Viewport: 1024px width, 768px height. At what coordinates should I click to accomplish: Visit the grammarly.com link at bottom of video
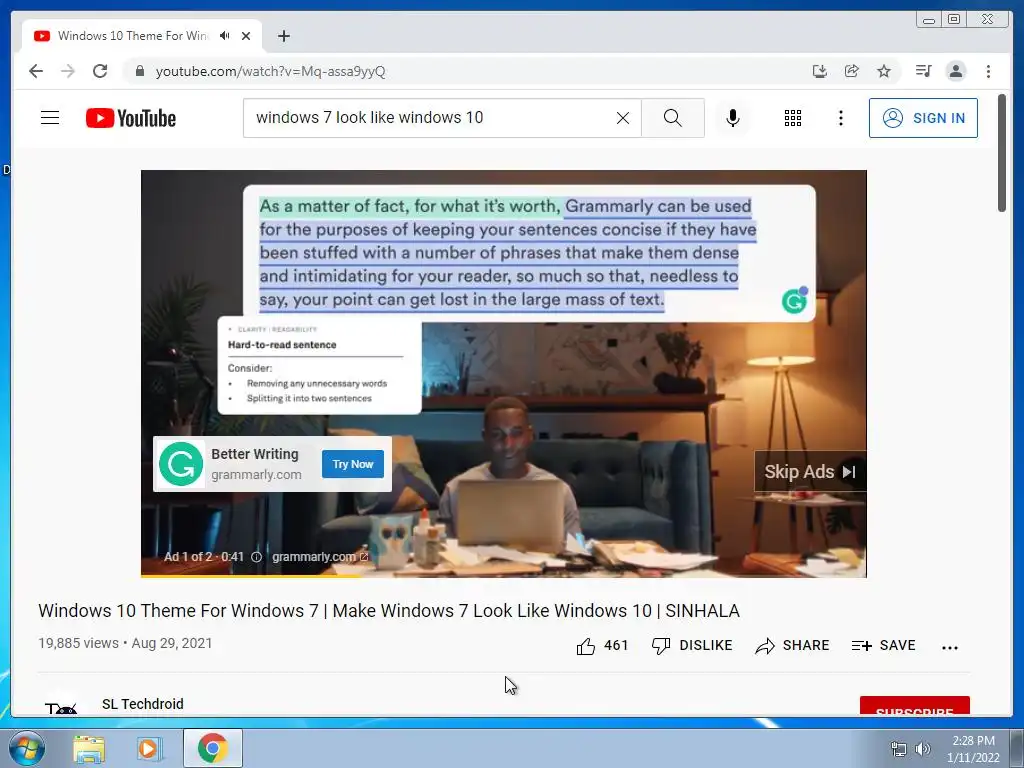coord(320,557)
